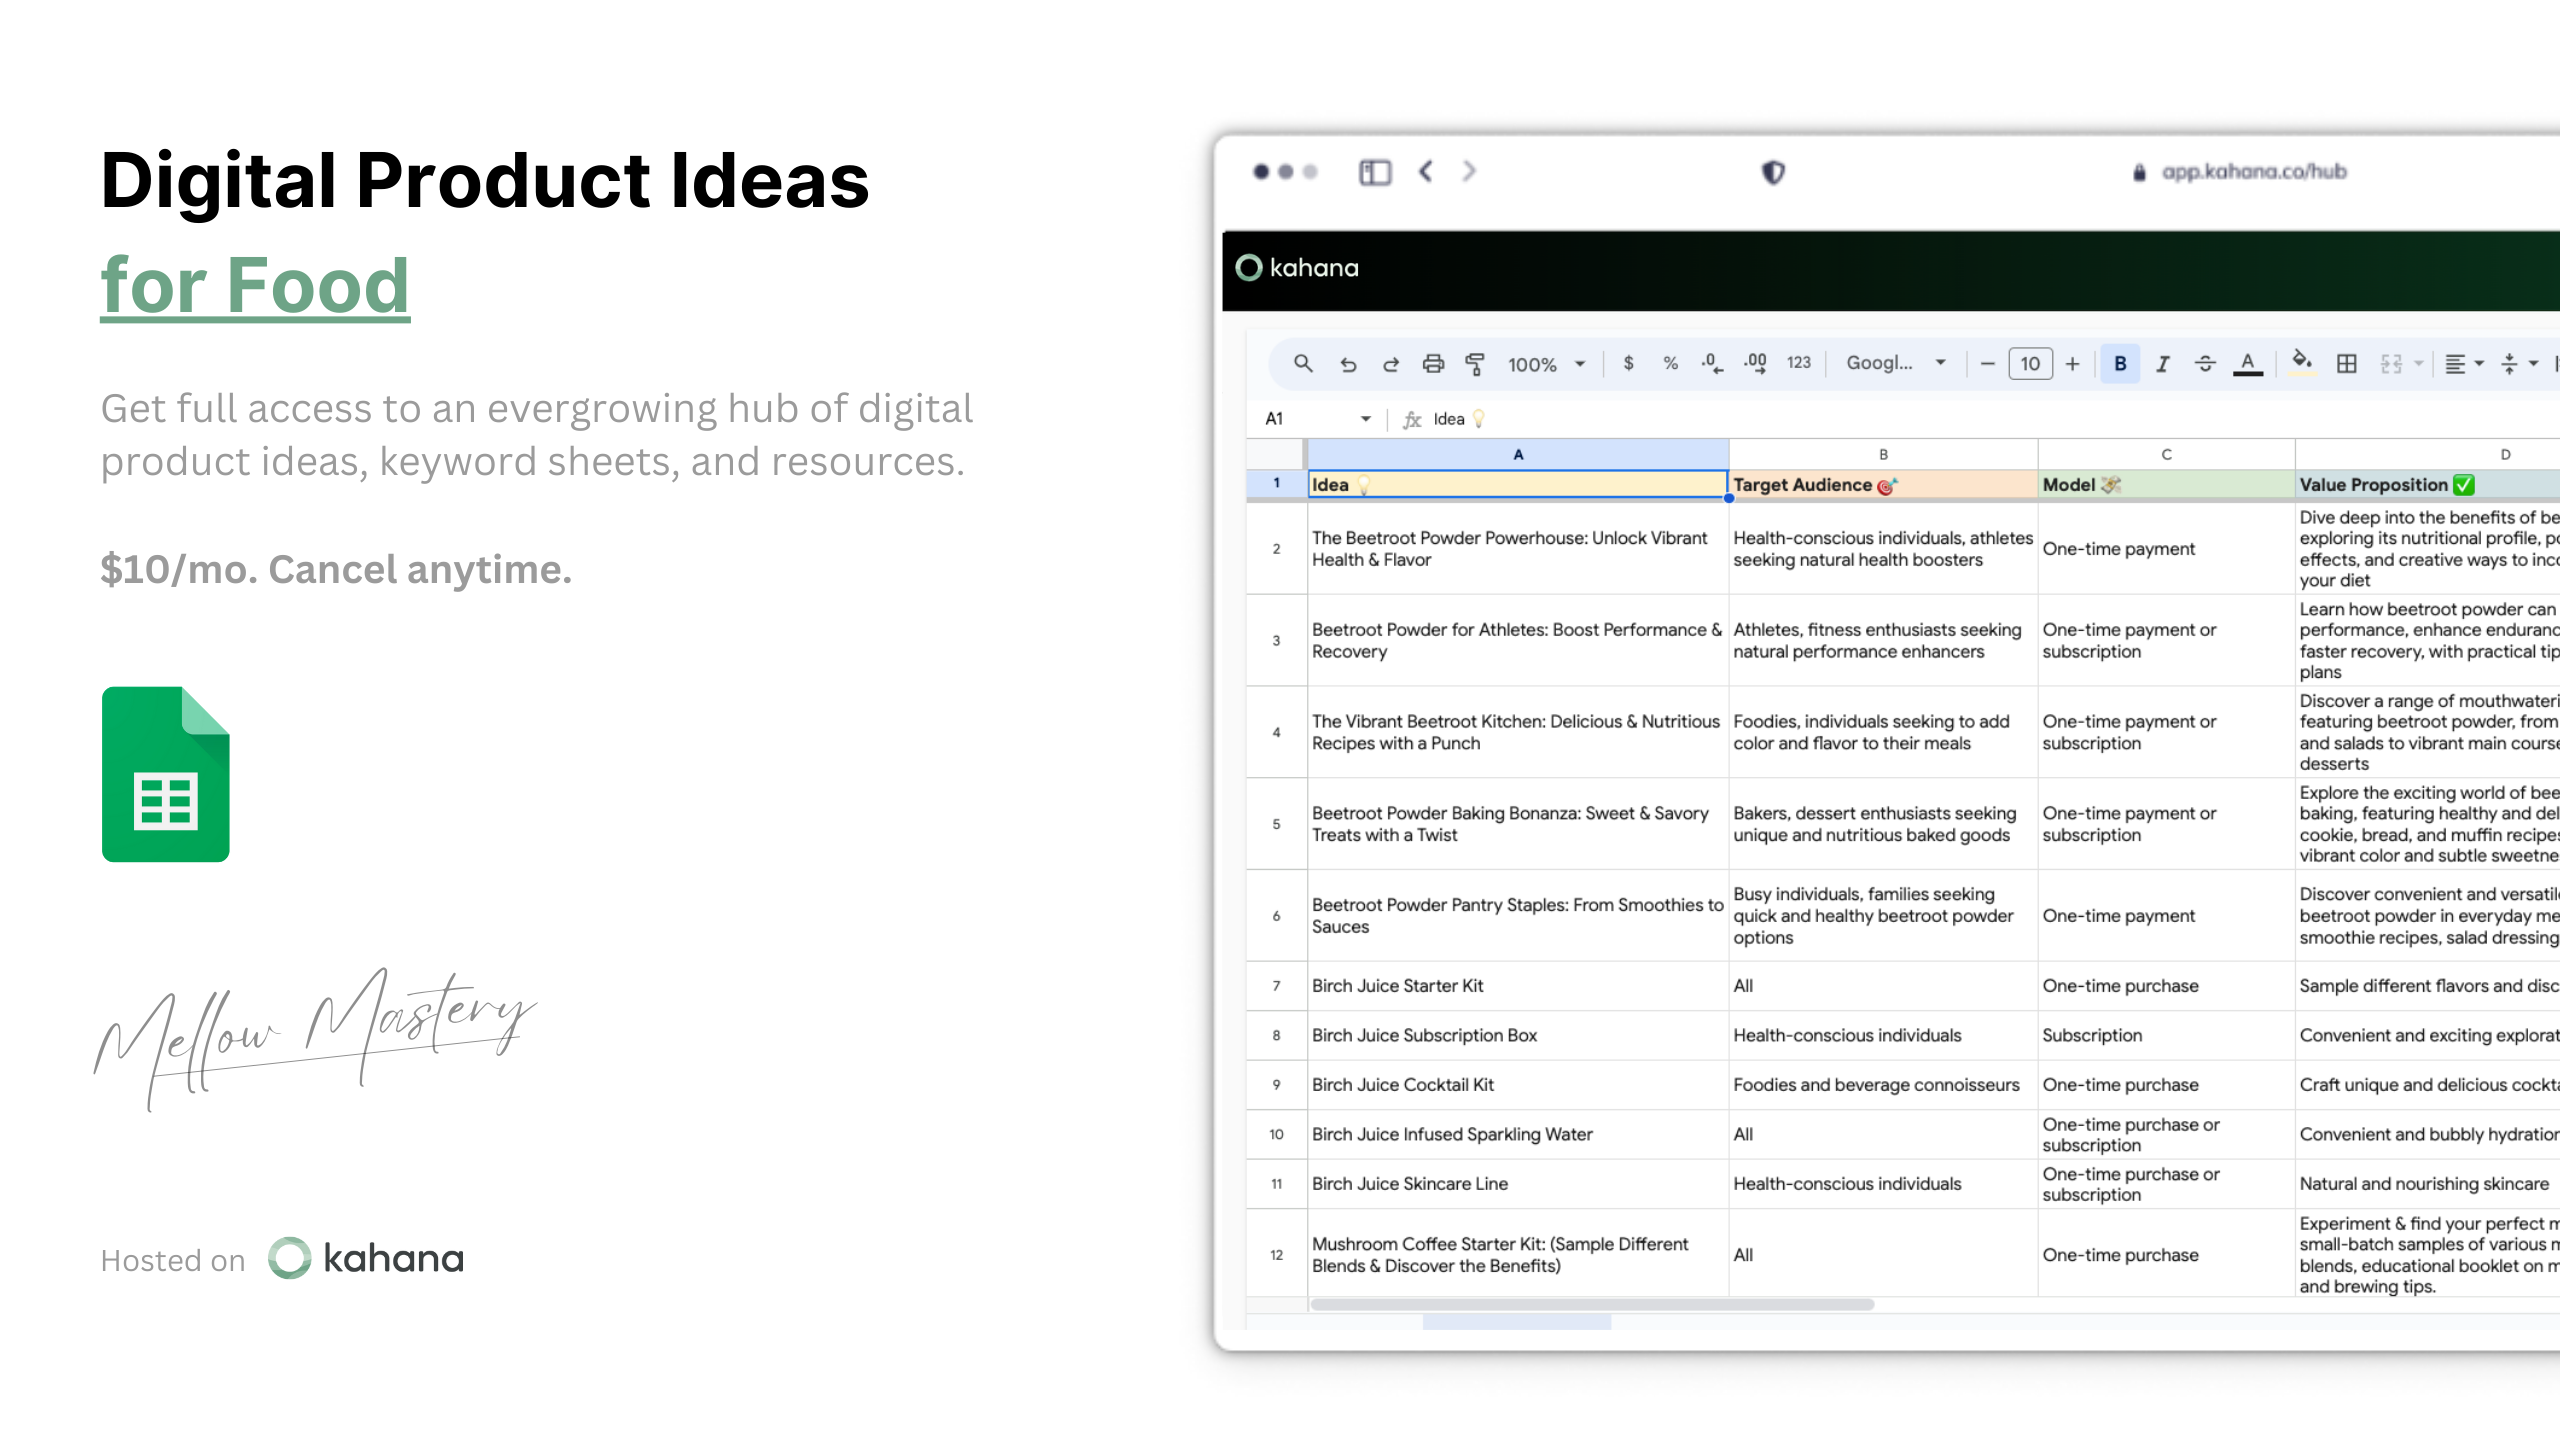Select Beetroot Powder for Athletes cell
This screenshot has width=2560, height=1440.
click(1518, 641)
